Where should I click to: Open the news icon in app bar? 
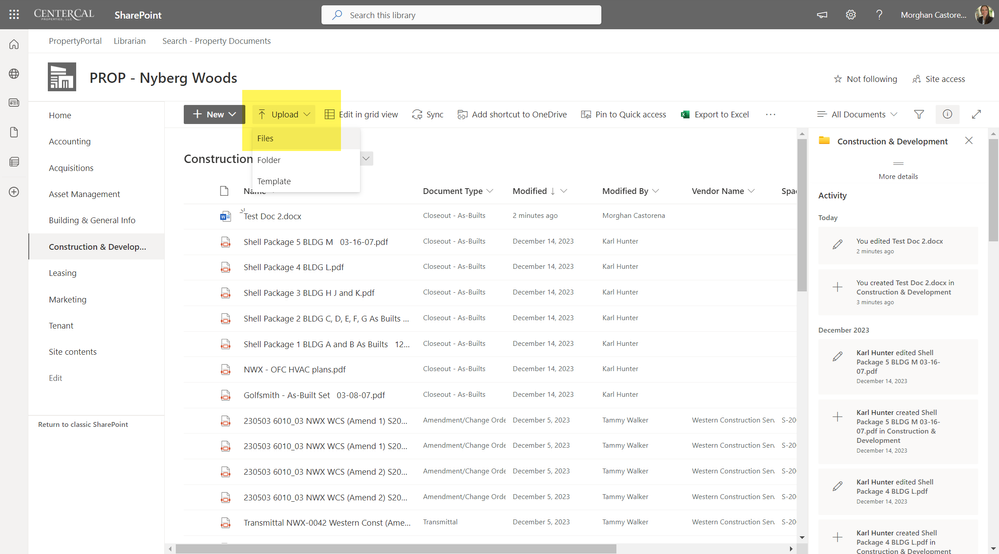14,103
